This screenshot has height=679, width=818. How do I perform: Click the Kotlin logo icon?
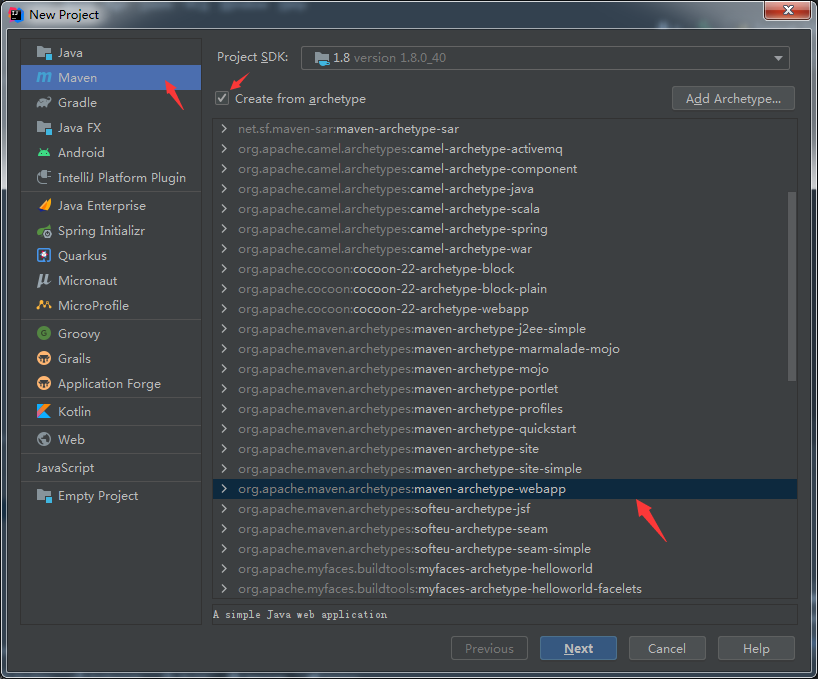coord(44,411)
